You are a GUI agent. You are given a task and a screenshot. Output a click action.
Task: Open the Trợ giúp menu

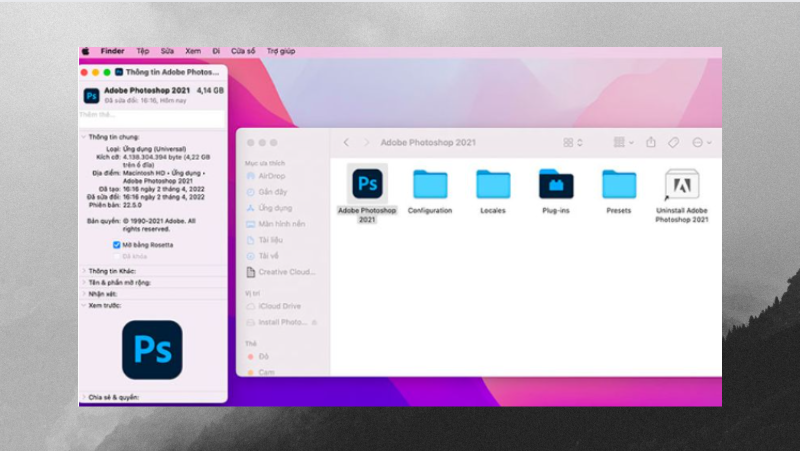(x=281, y=51)
